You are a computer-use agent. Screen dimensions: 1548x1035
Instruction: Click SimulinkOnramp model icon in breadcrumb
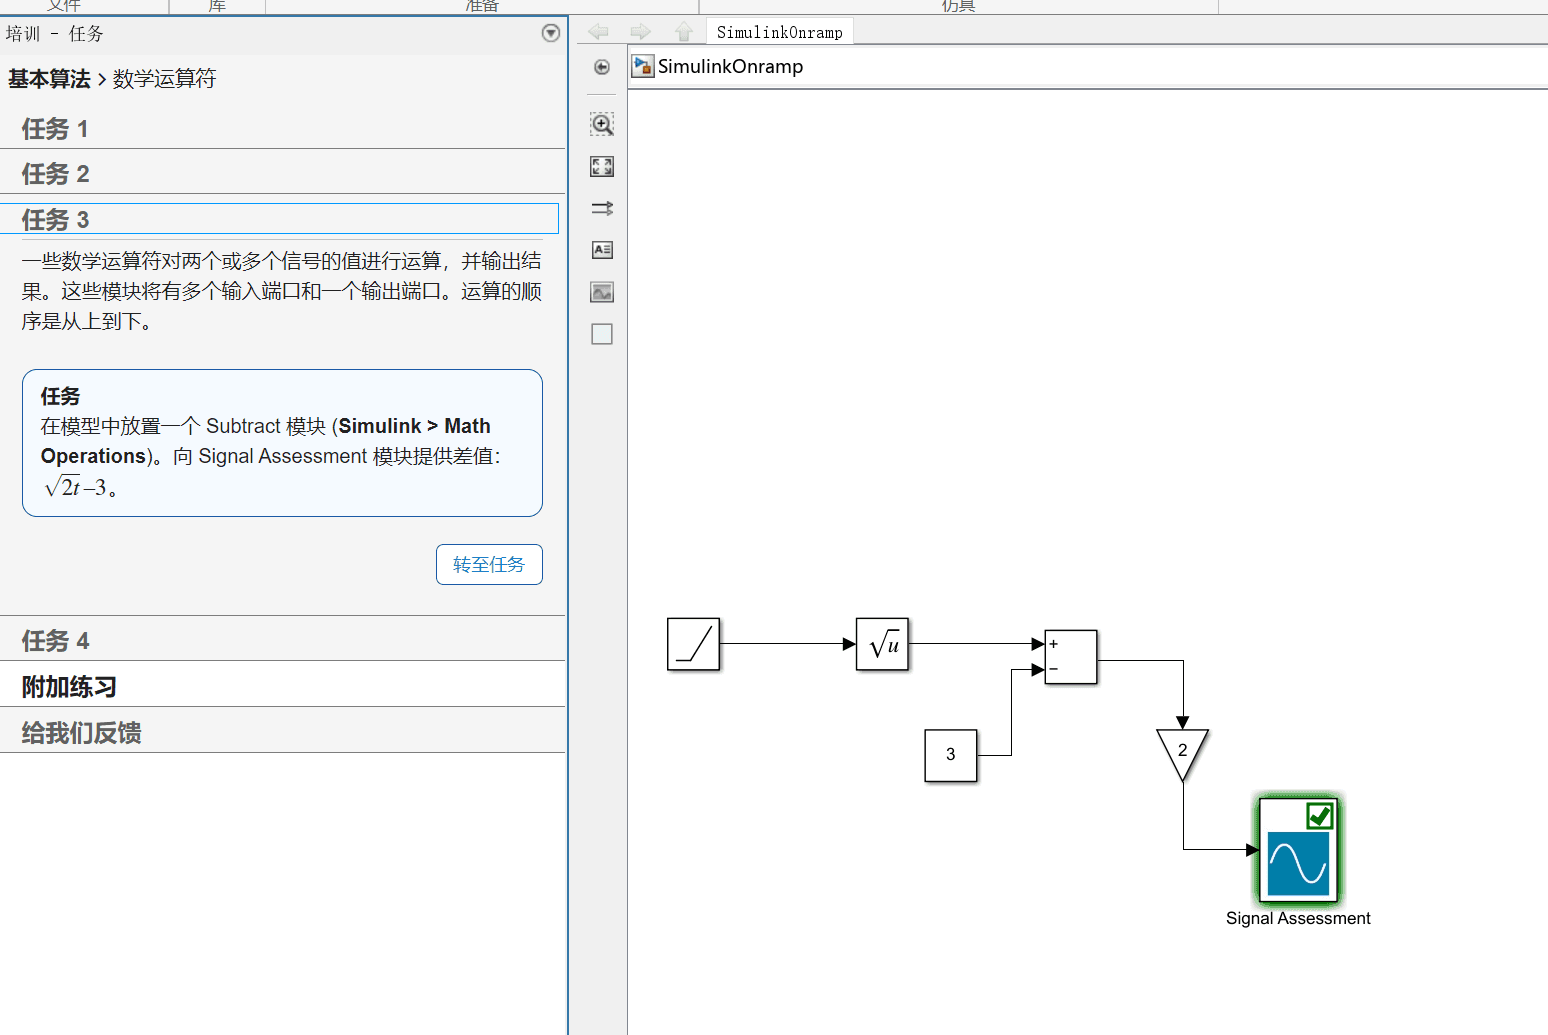[x=643, y=66]
